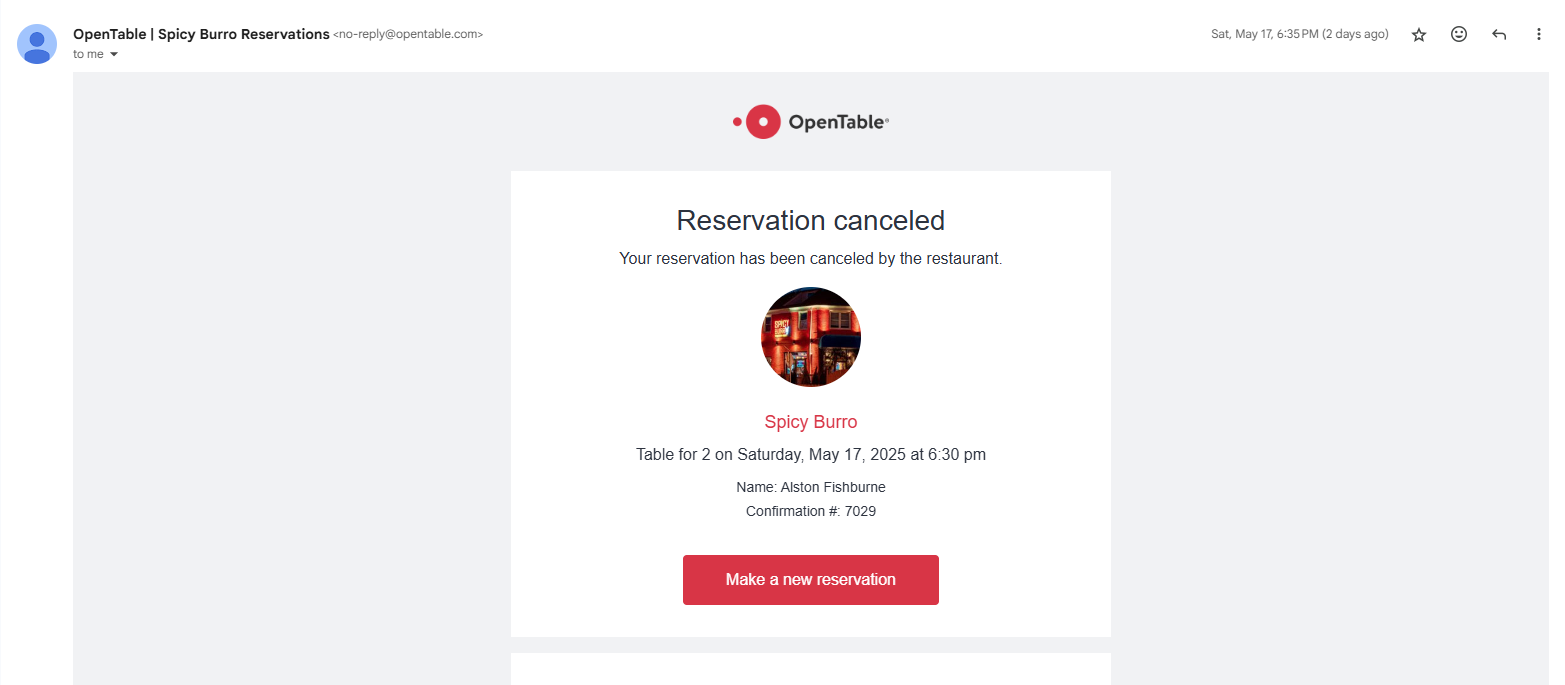Image resolution: width=1565 pixels, height=685 pixels.
Task: Open the three-dot More options menu
Action: 1539,35
